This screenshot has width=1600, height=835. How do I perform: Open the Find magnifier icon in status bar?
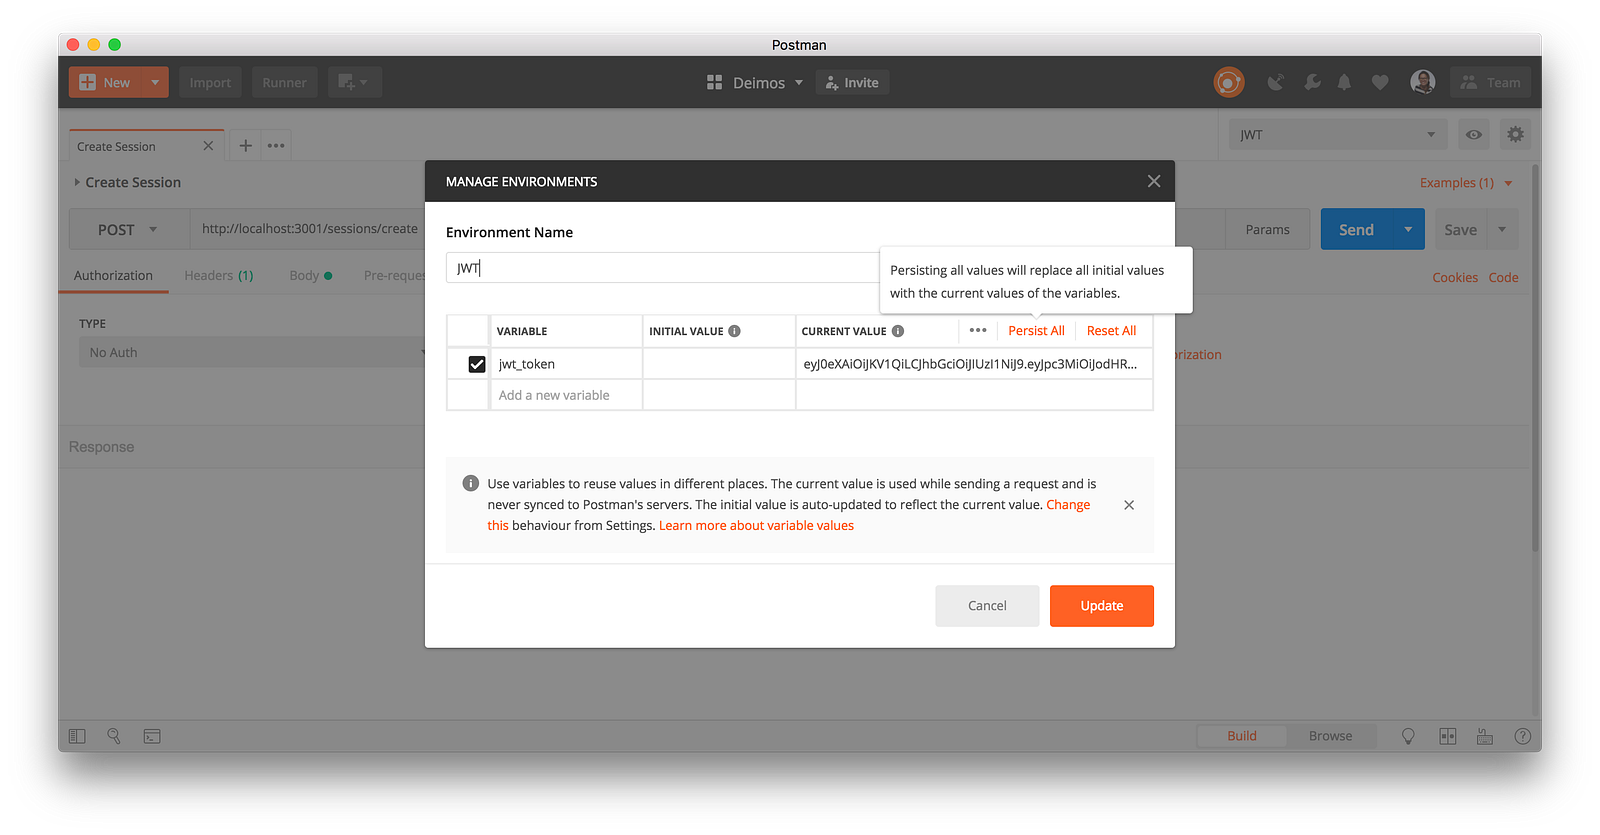point(114,736)
